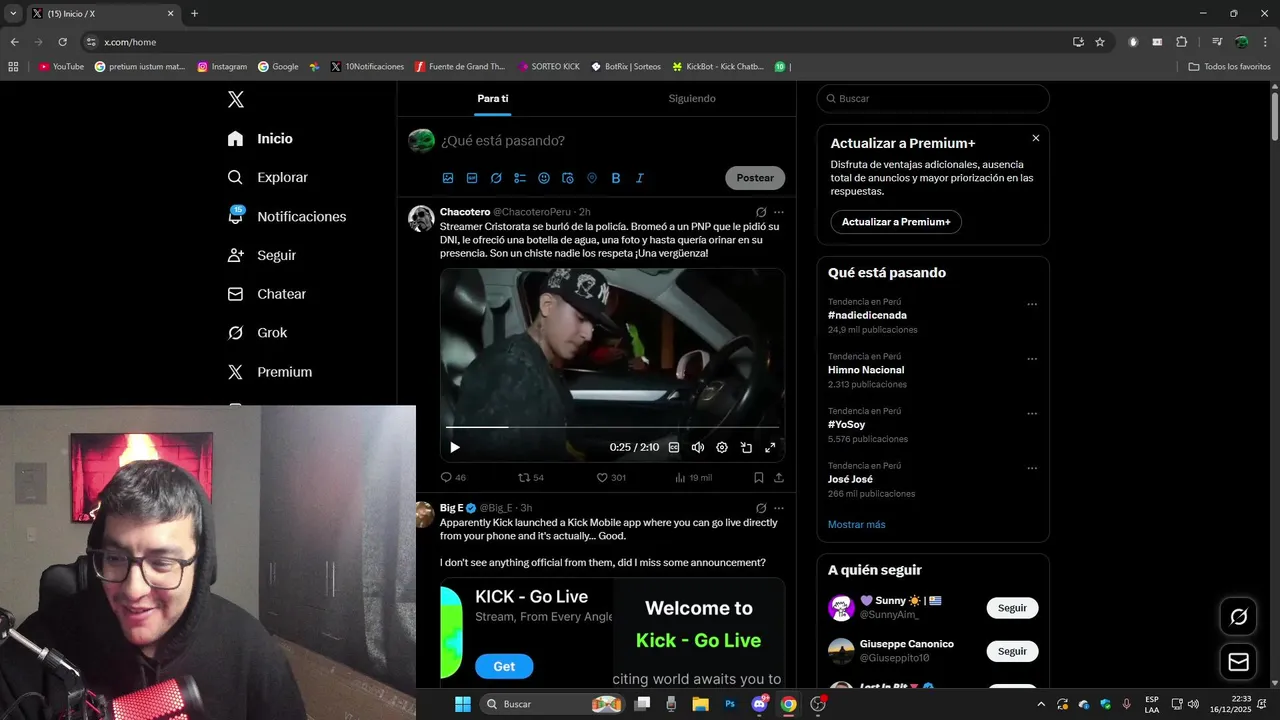Seek along the video progress bar
This screenshot has height=720, width=1280.
pyautogui.click(x=612, y=427)
